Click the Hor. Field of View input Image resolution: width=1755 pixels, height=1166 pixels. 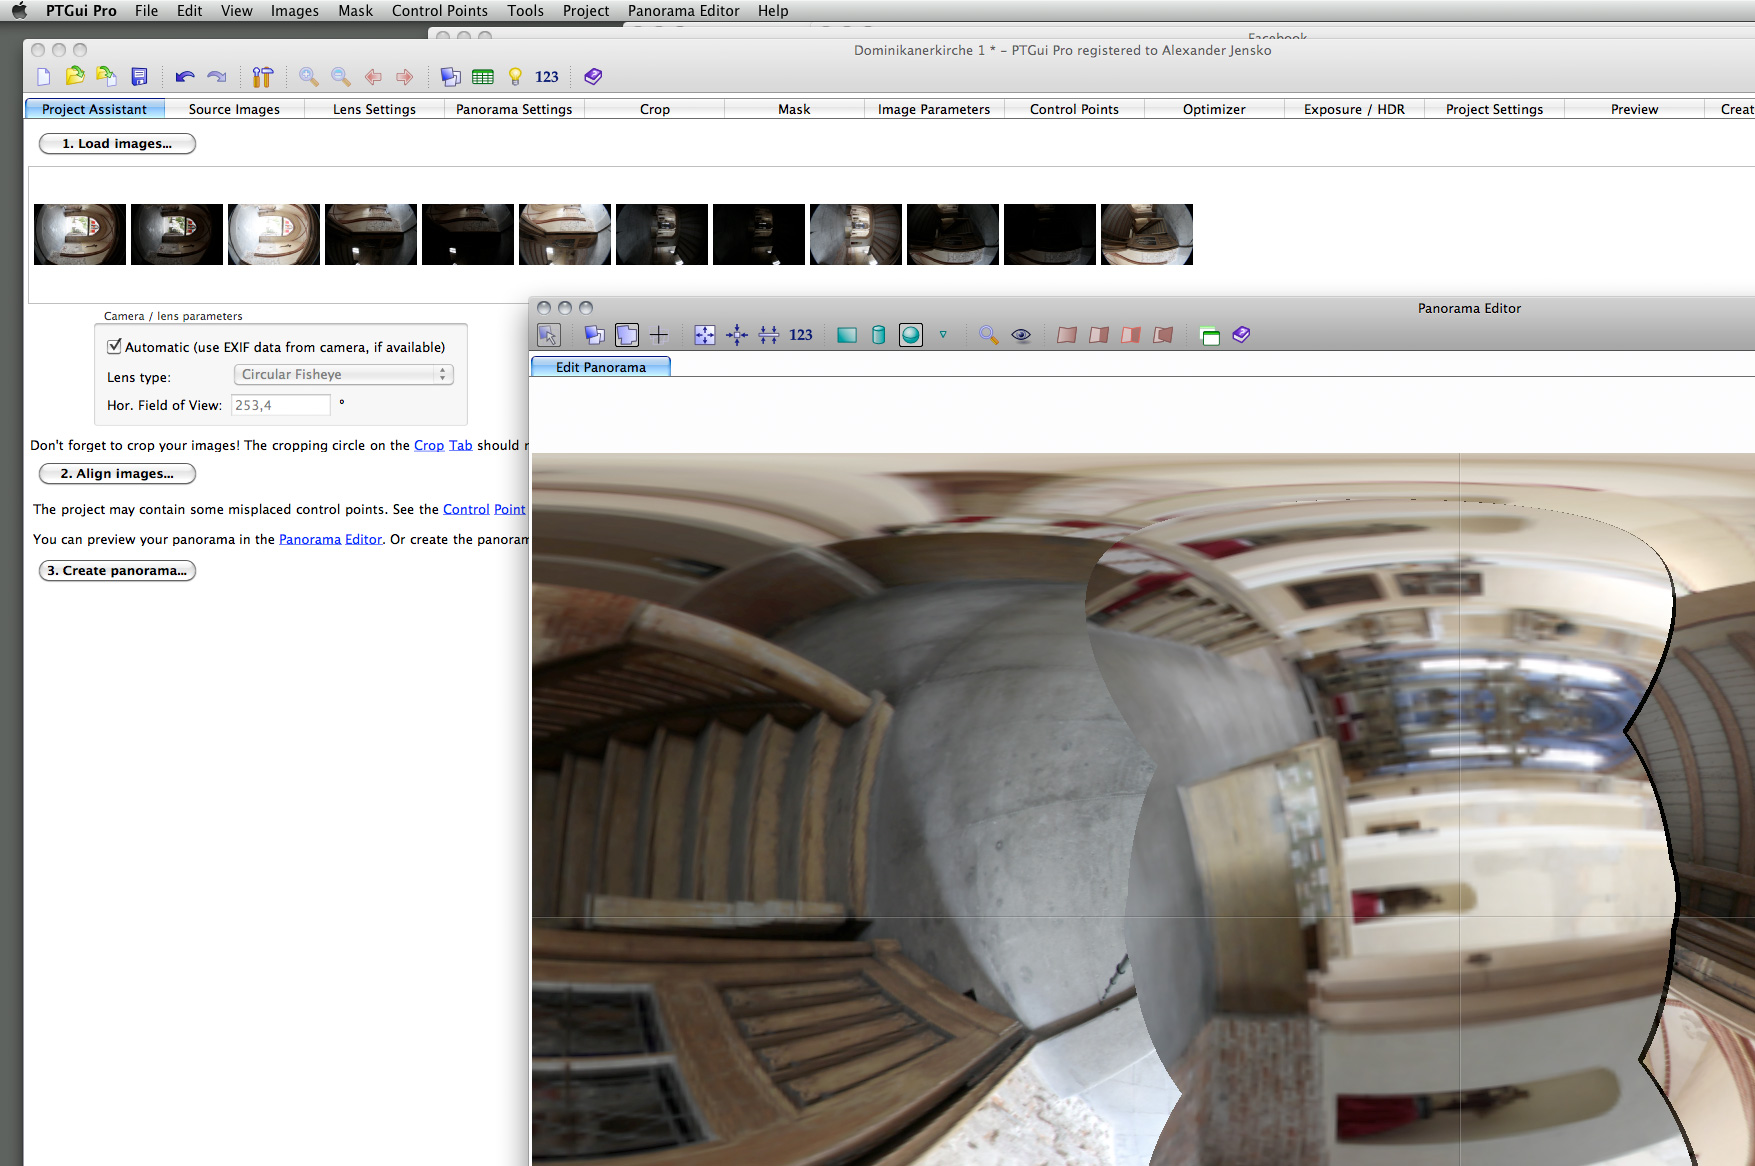point(280,405)
